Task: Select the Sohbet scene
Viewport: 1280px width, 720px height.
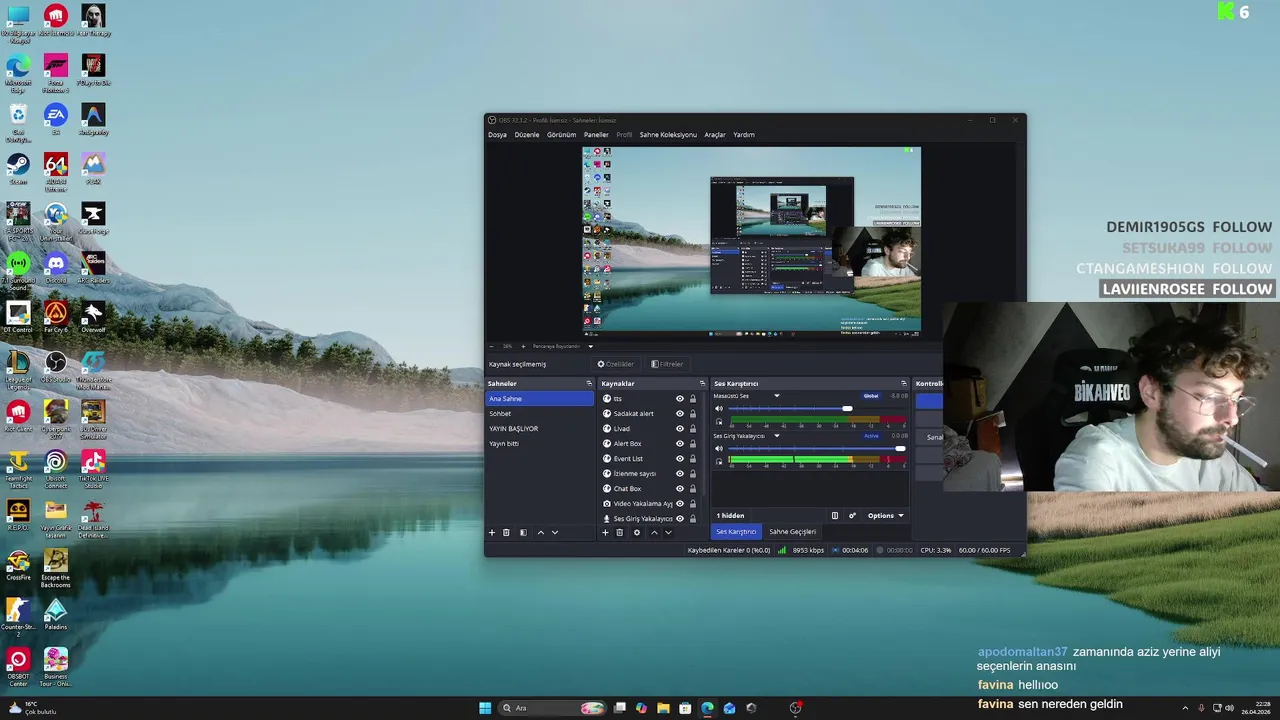Action: coord(540,413)
